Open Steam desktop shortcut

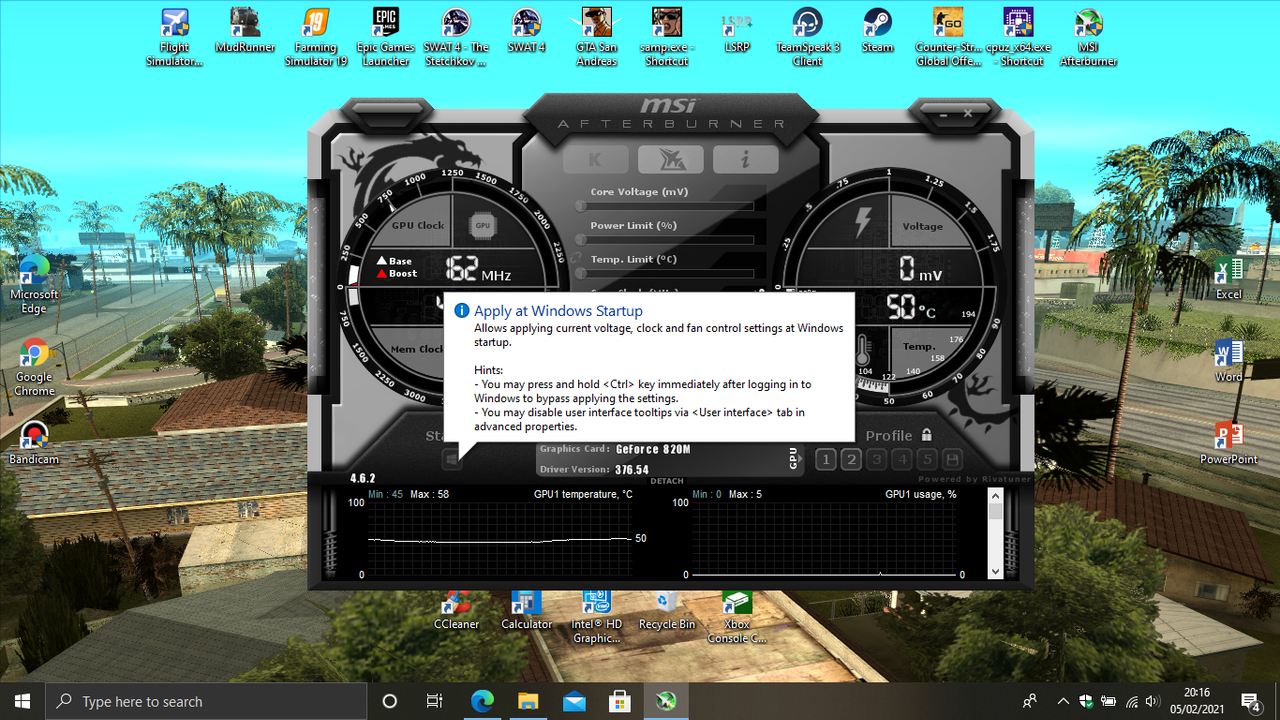(878, 31)
